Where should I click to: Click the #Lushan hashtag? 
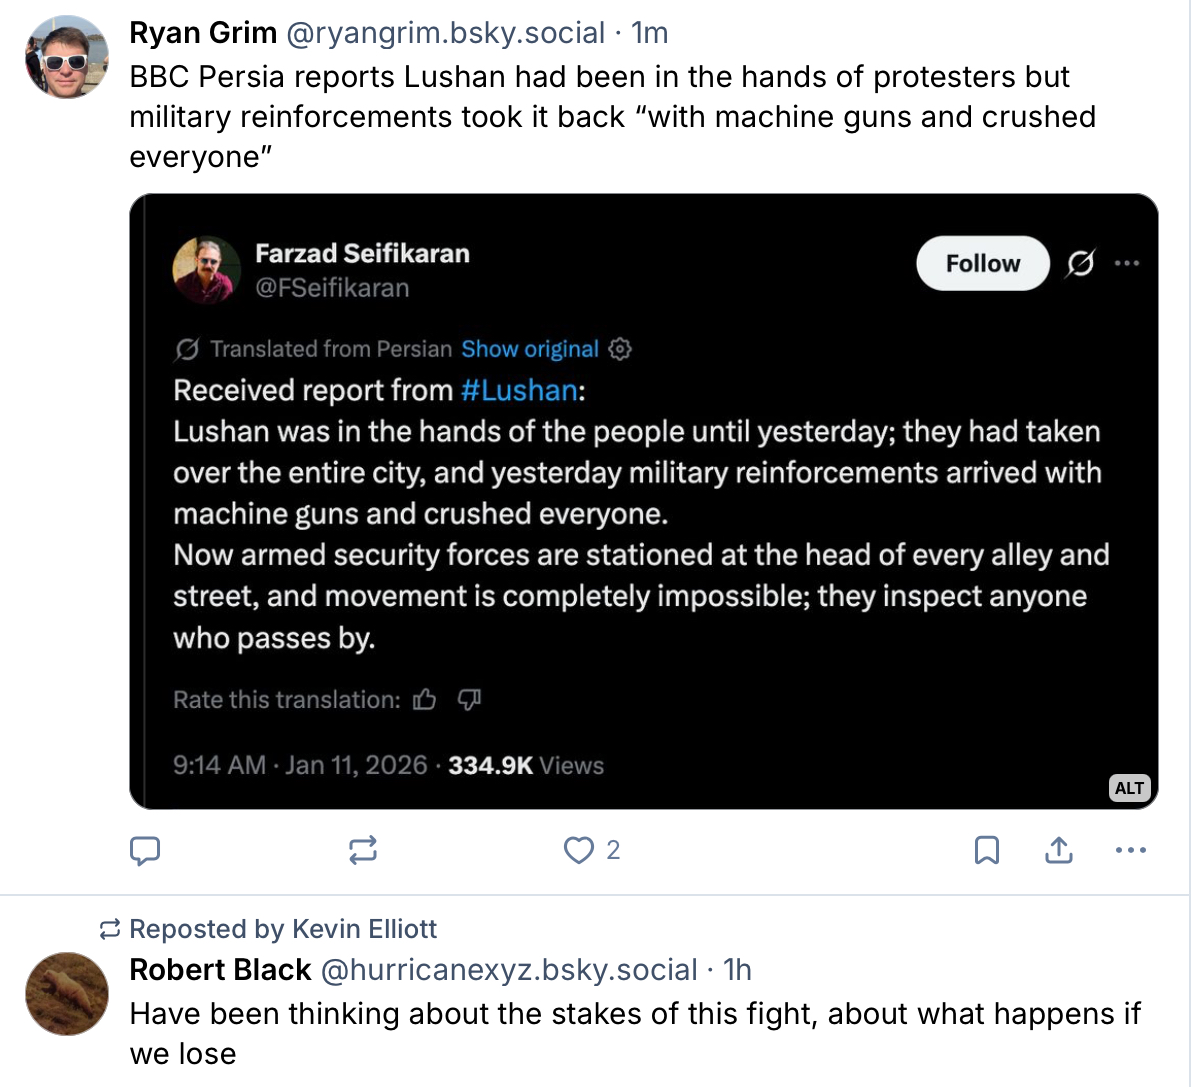[519, 390]
